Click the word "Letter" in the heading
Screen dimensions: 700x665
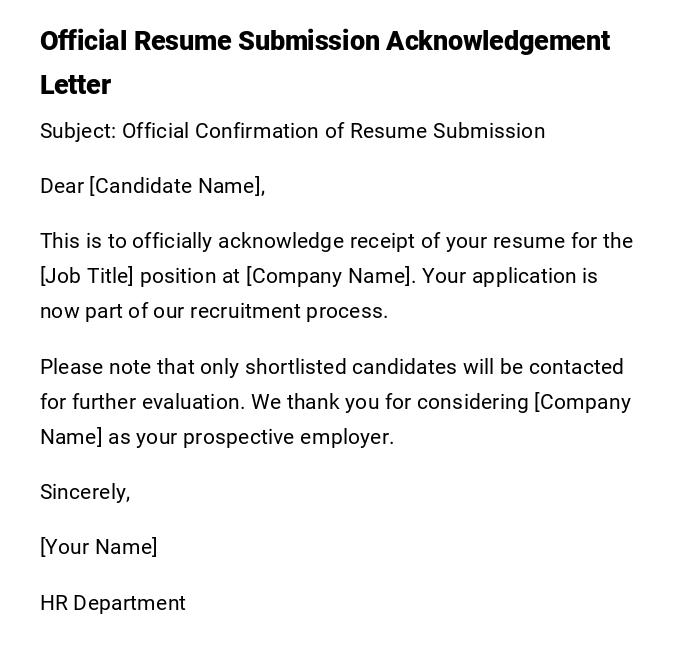click(75, 85)
